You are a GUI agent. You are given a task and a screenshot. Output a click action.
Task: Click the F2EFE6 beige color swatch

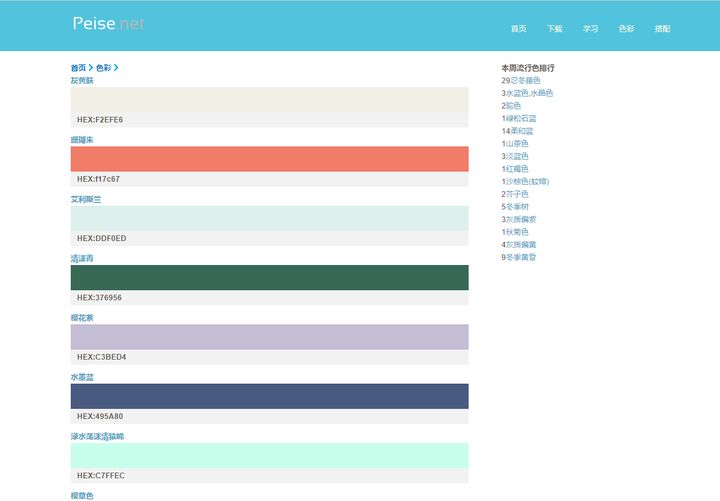pos(270,100)
